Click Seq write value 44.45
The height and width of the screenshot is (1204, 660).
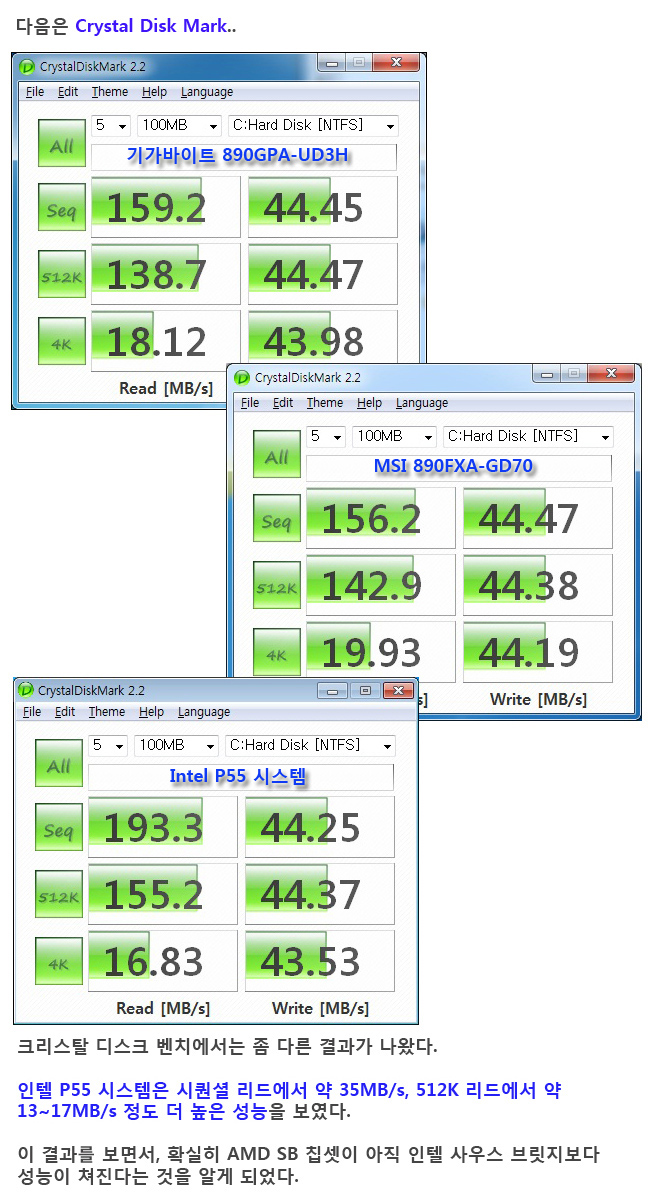click(323, 208)
